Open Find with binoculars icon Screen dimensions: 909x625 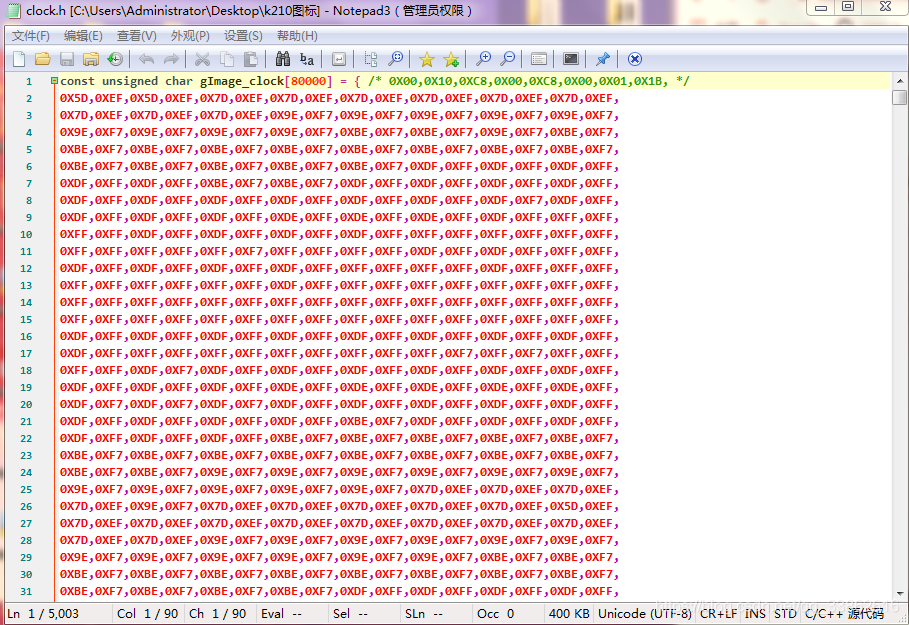point(282,59)
